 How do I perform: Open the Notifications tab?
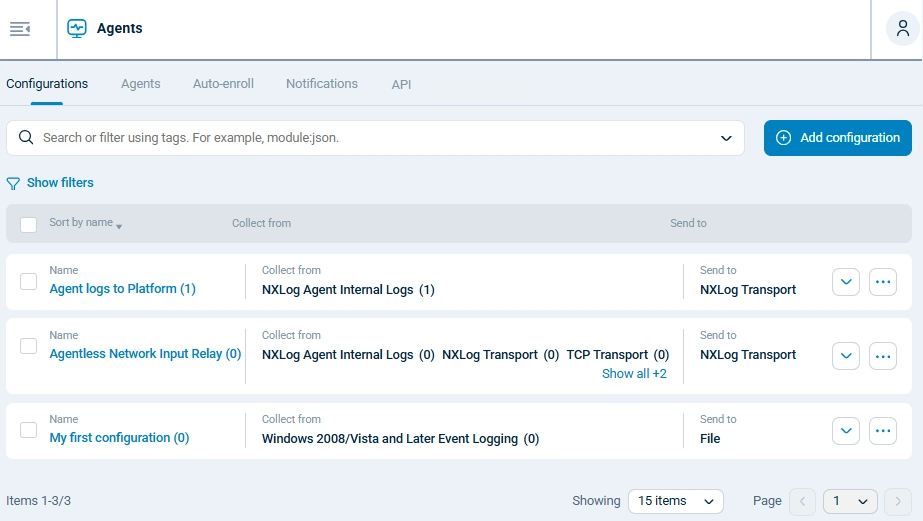point(321,84)
